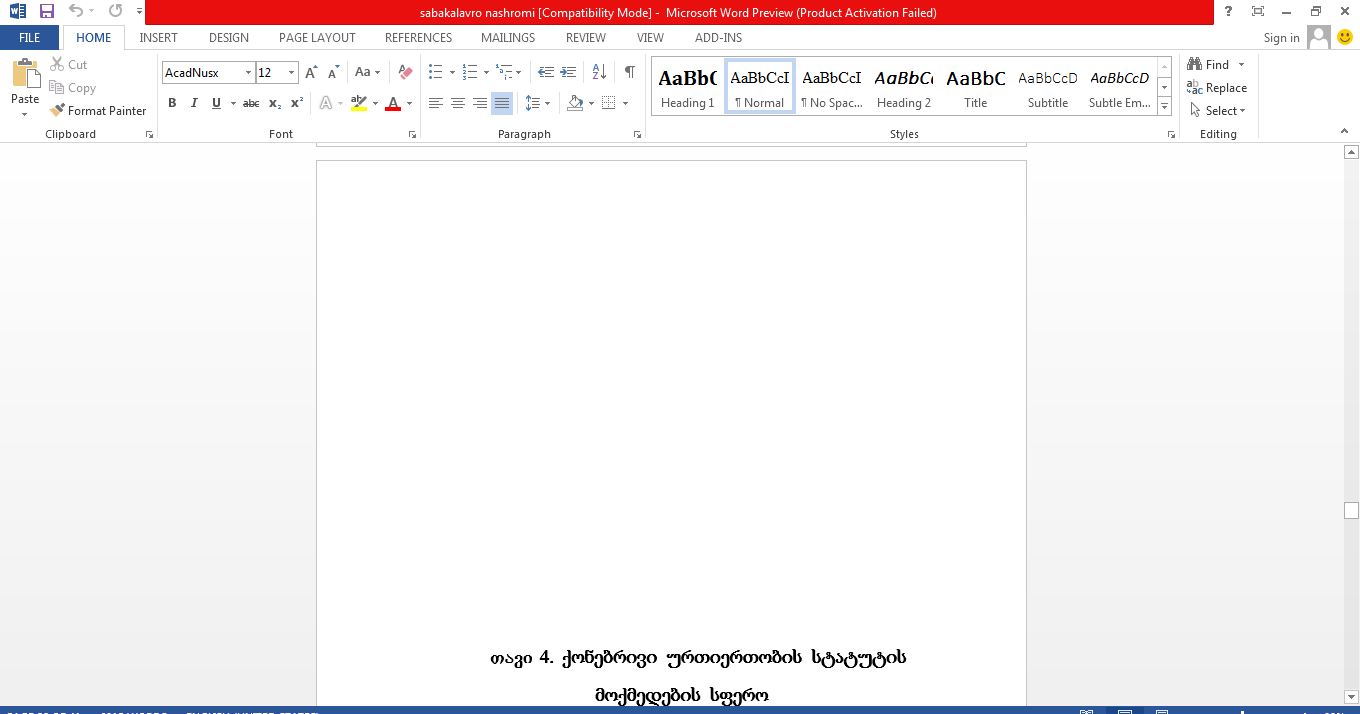The image size is (1360, 714).
Task: Select the Heading 1 style thumbnail
Action: click(688, 87)
